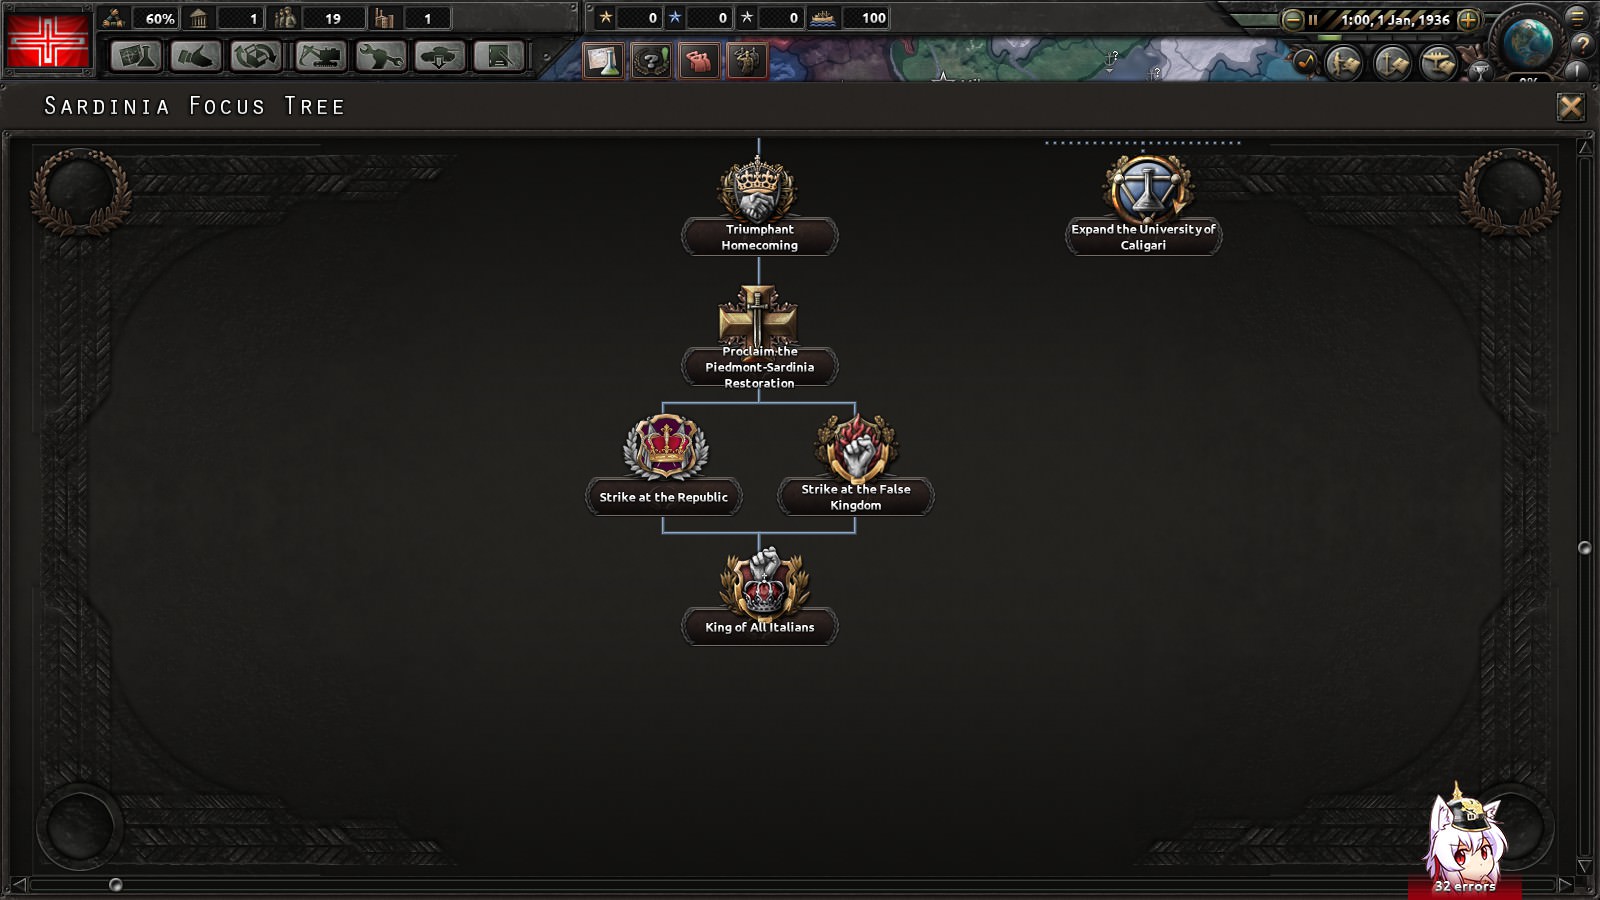Click the convoys ship icon
Screen dimensions: 1600x900
click(823, 18)
